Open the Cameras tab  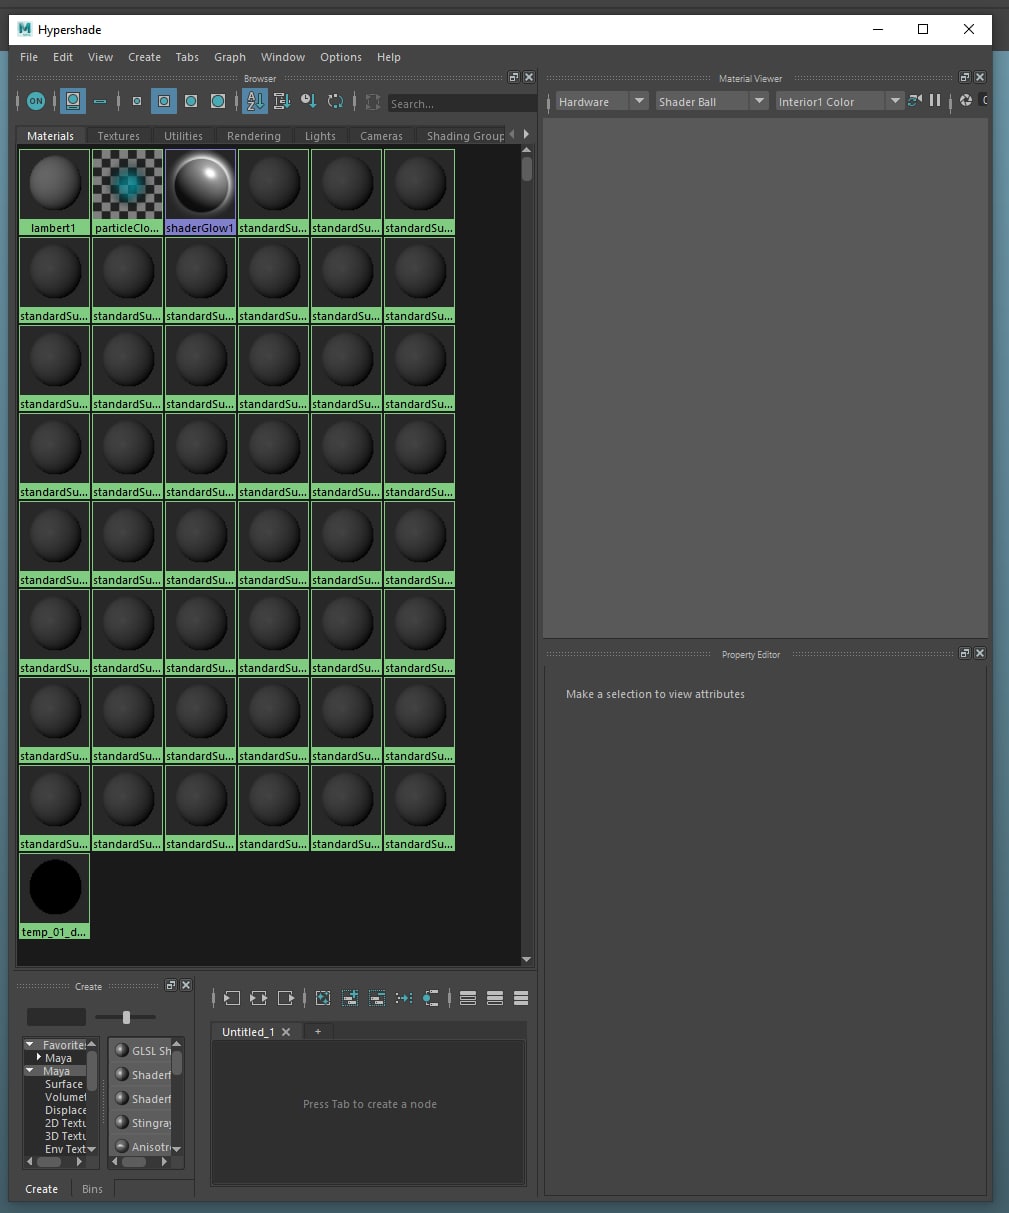(x=381, y=136)
